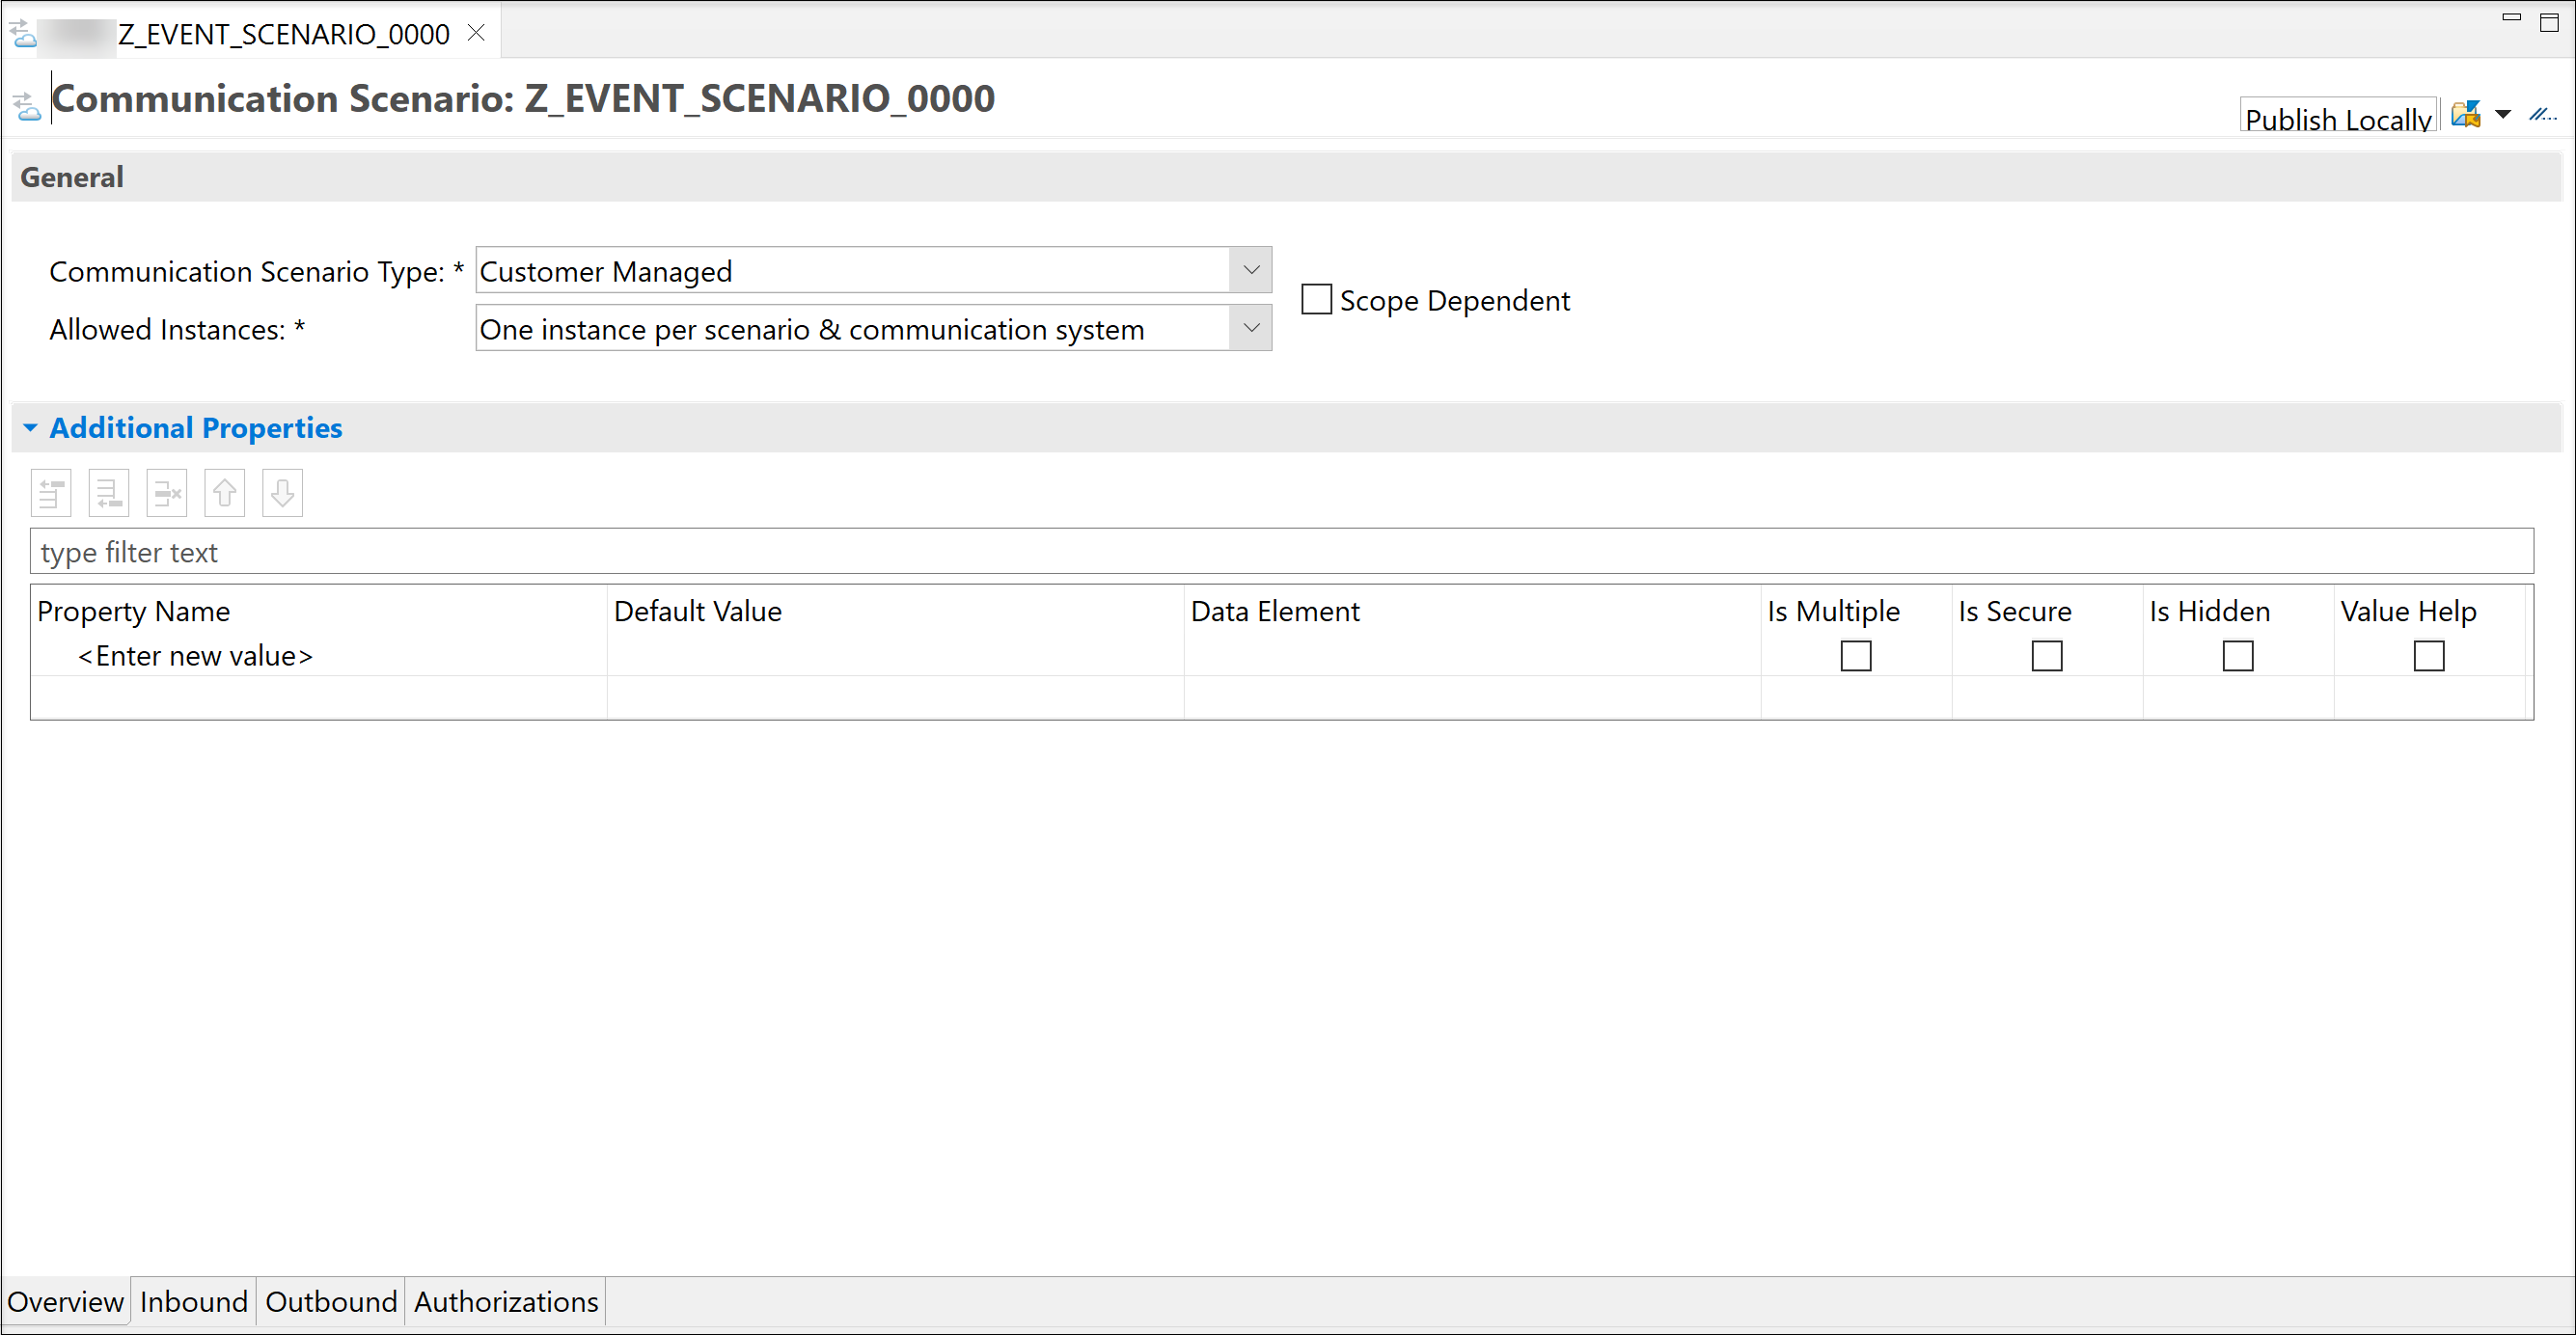Click the type filter text field
Screen dimensions: 2576x1335
pos(1282,552)
